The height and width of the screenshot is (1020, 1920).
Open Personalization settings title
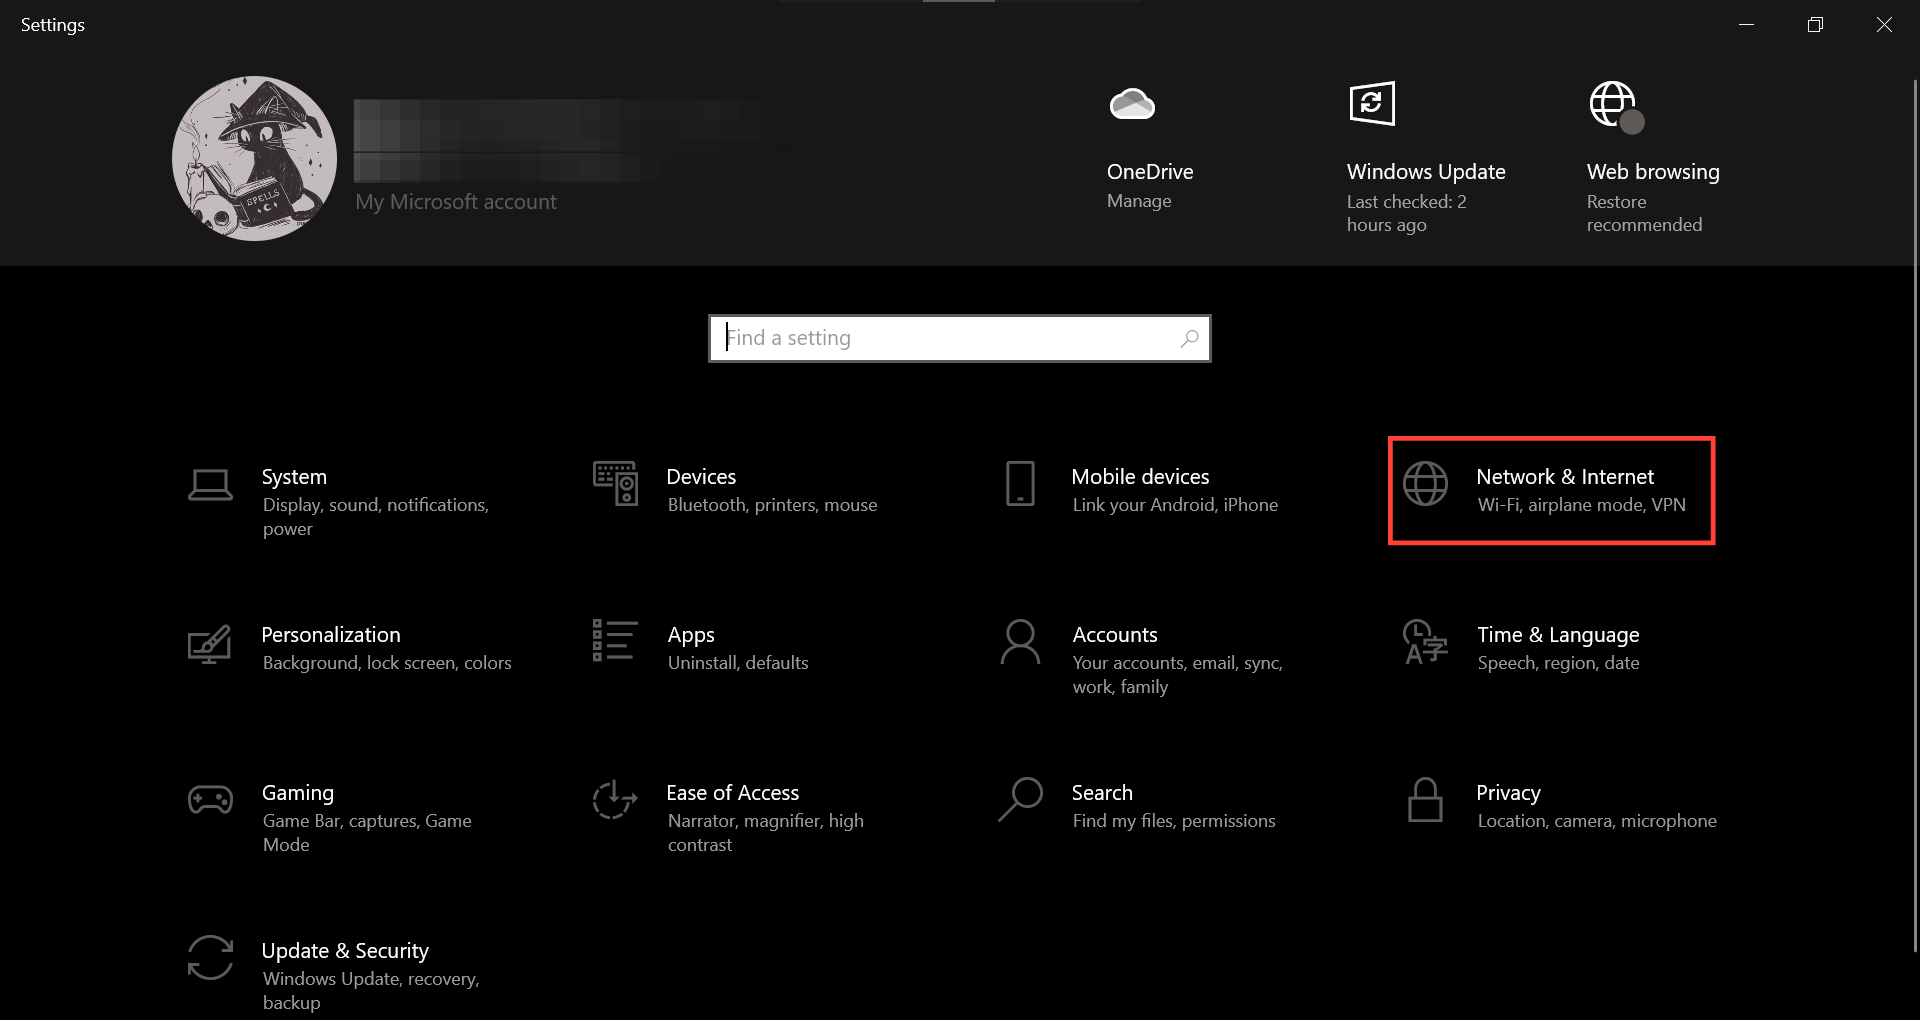click(331, 635)
